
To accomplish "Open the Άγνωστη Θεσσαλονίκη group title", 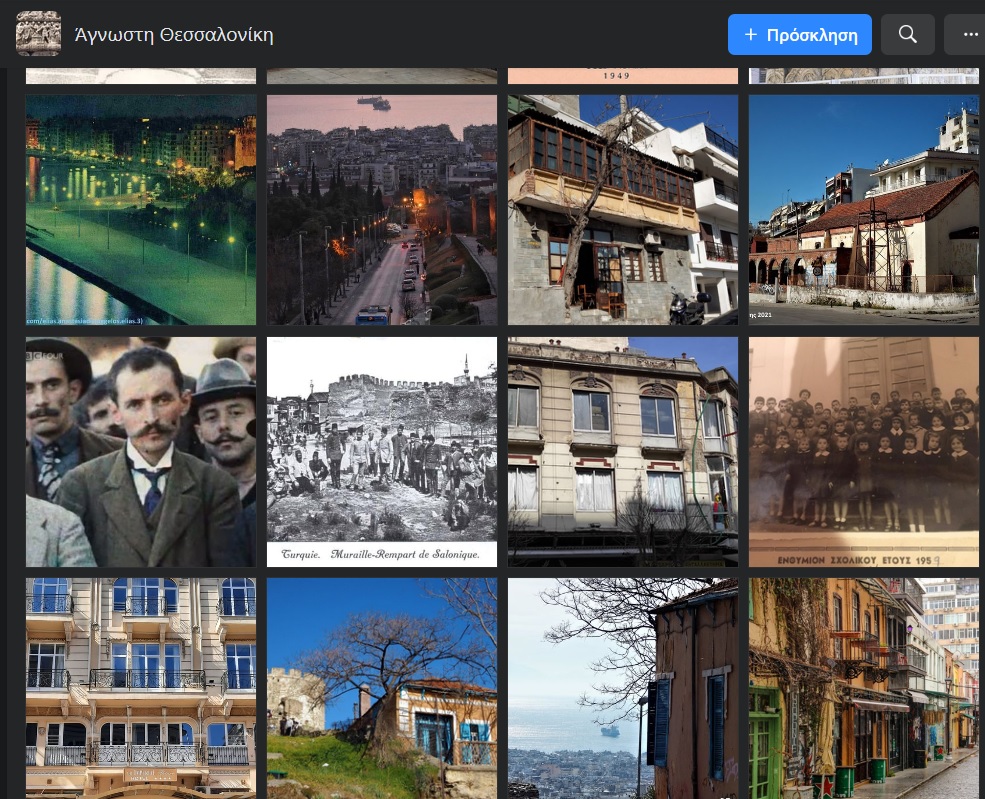I will [x=174, y=35].
